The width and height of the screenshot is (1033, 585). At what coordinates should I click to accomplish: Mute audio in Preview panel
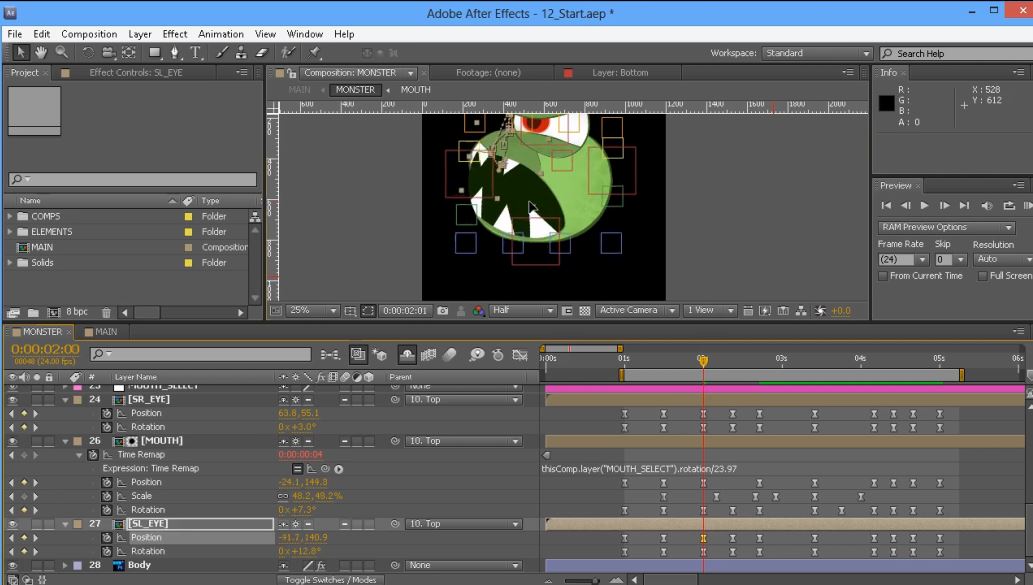[986, 206]
